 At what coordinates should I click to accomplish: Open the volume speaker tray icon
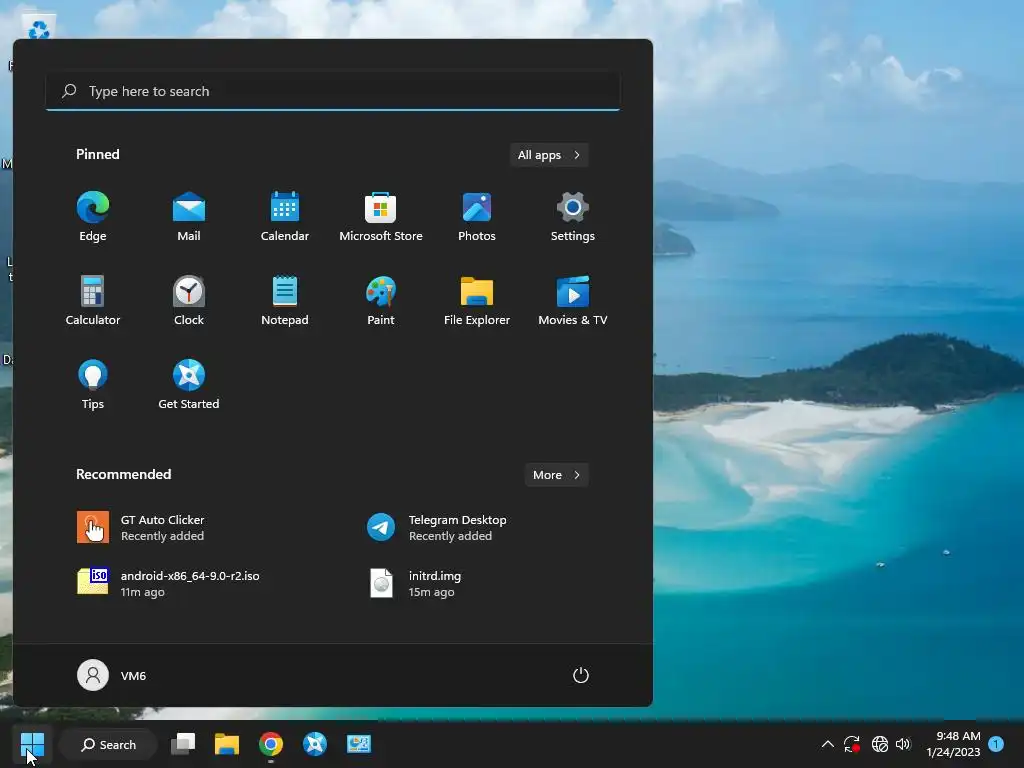[x=903, y=744]
